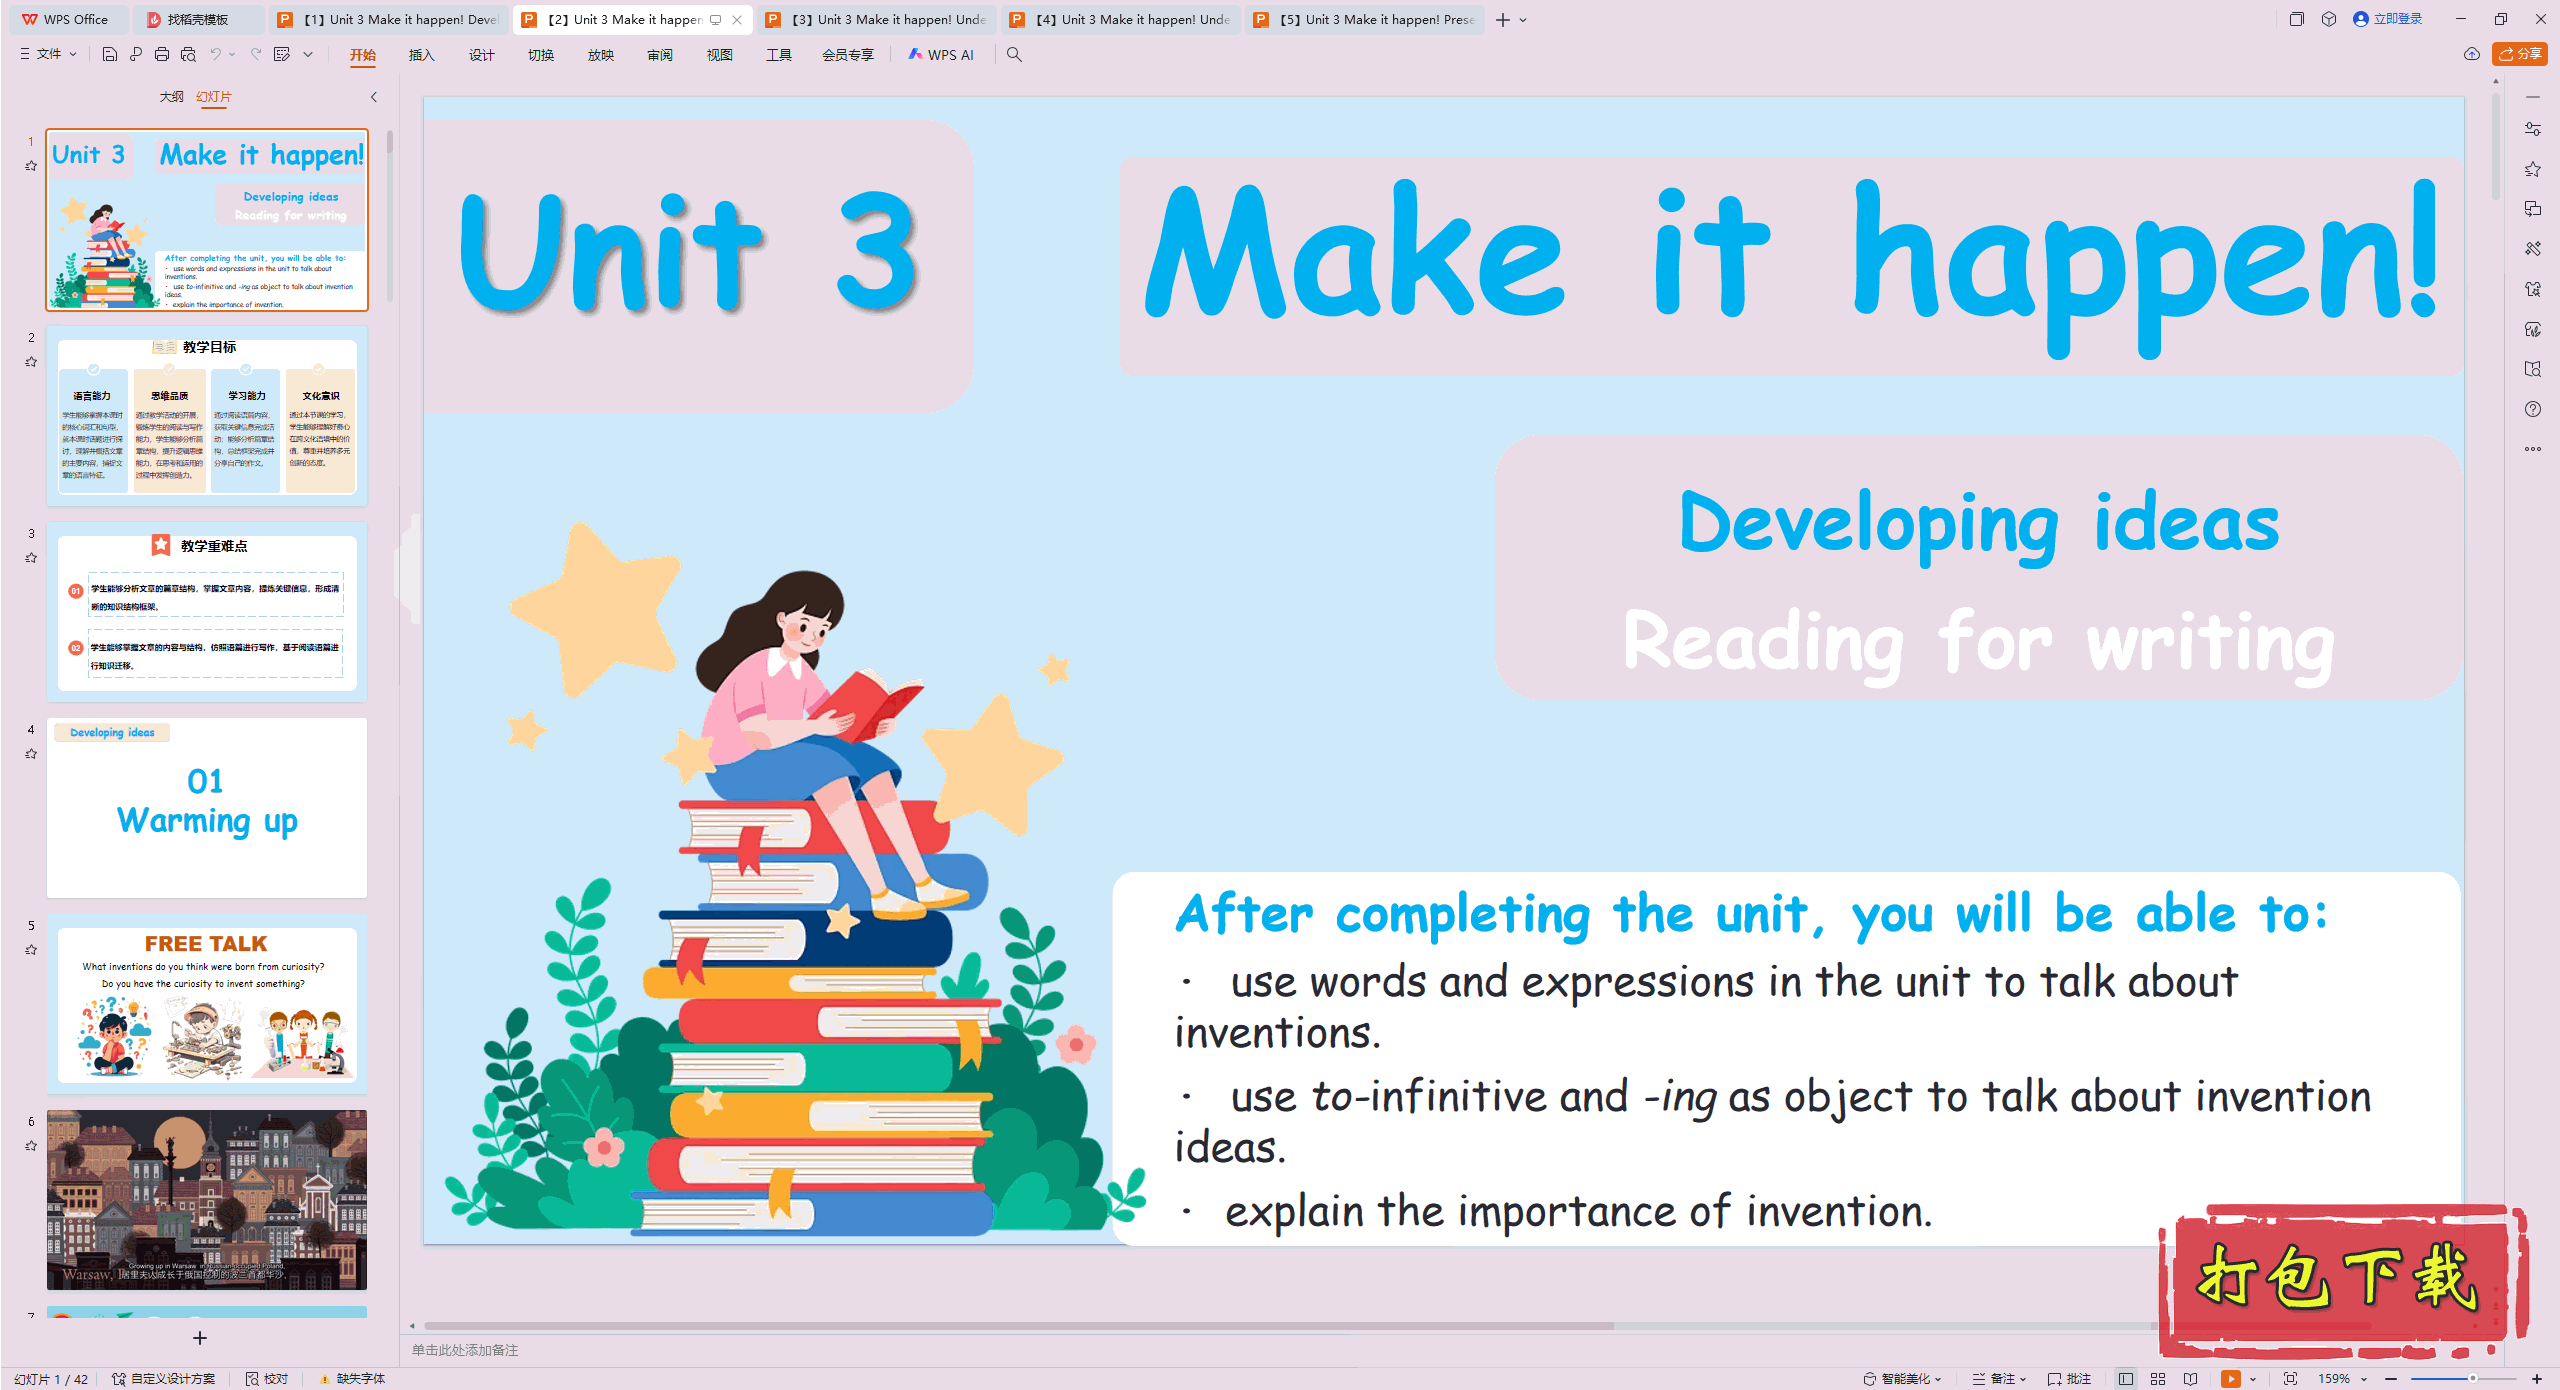
Task: Click the 缺失字体 missing fonts warning
Action: 352,1378
